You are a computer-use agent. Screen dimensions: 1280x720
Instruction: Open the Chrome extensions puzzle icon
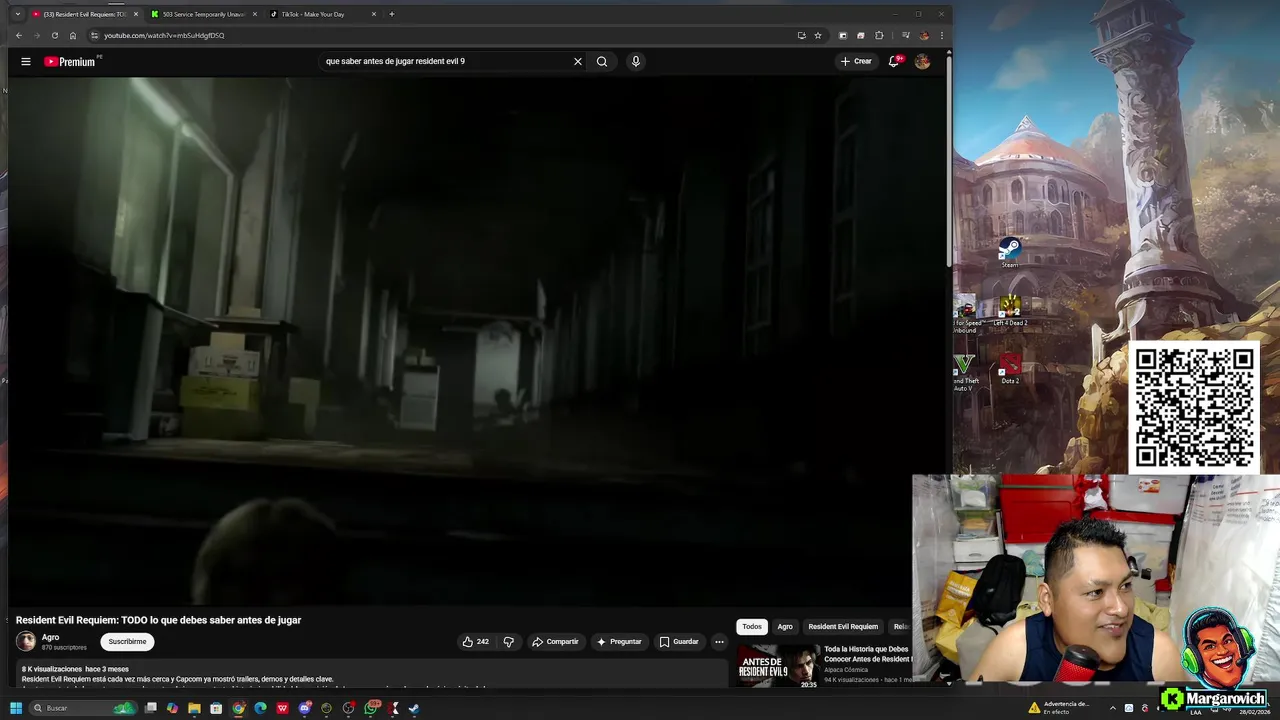[x=879, y=35]
